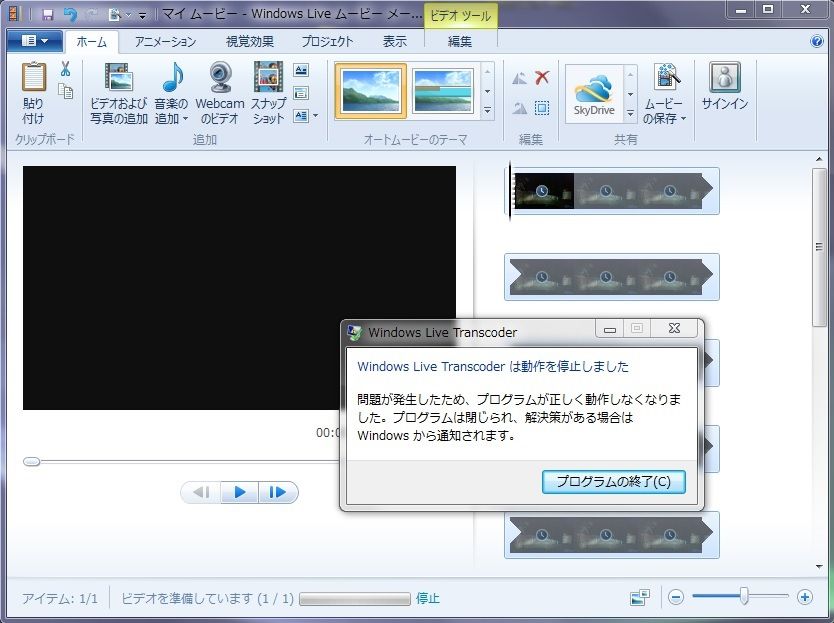
Task: Add videos and photos (ビデオおよび写真の追加)
Action: click(118, 93)
